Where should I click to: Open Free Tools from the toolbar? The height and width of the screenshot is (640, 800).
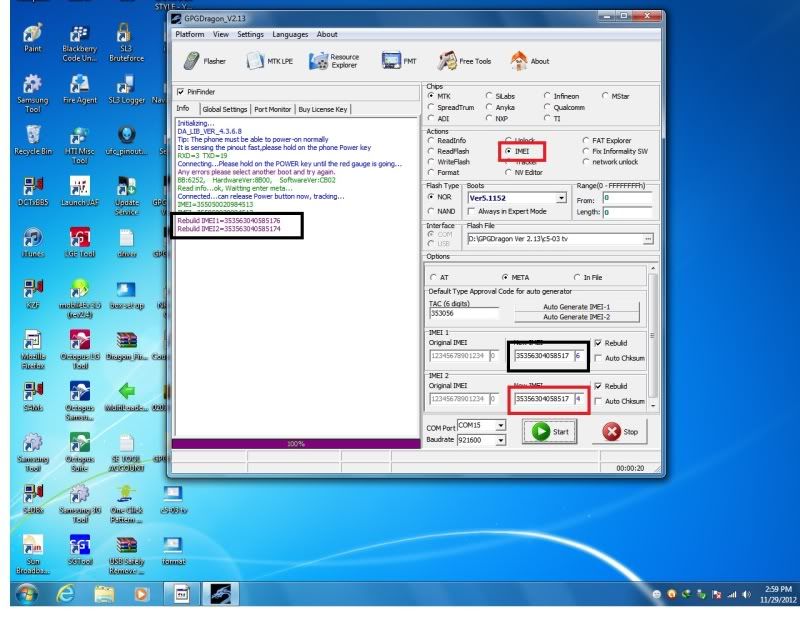click(464, 61)
